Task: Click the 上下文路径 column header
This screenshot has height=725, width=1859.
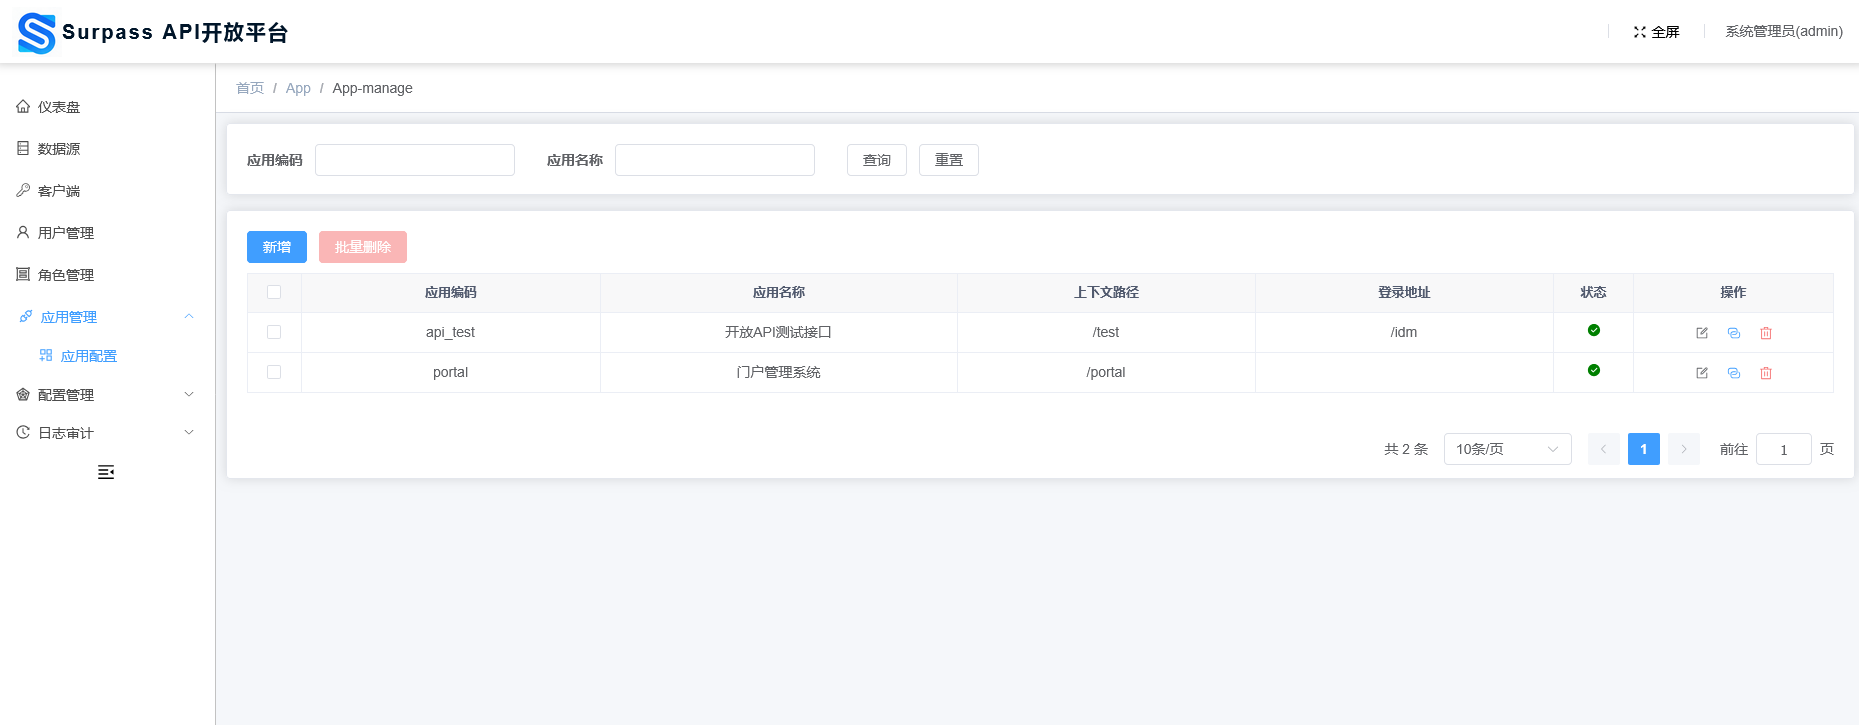Action: pos(1106,292)
